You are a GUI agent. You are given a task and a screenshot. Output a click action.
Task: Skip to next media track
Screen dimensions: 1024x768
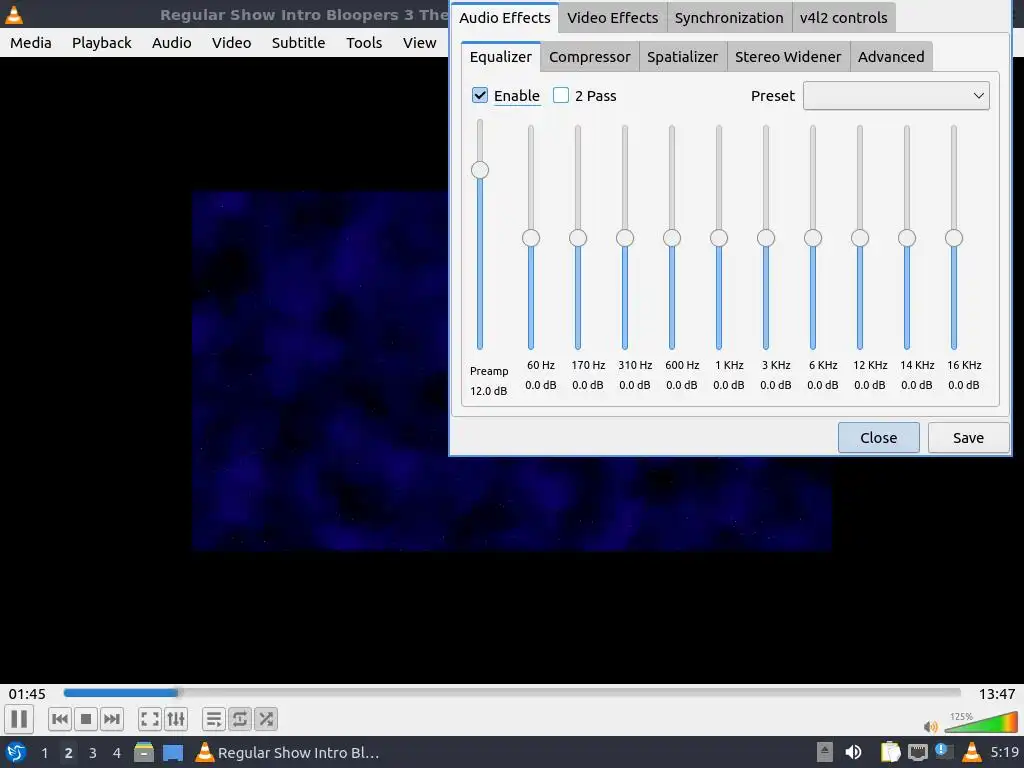[112, 719]
